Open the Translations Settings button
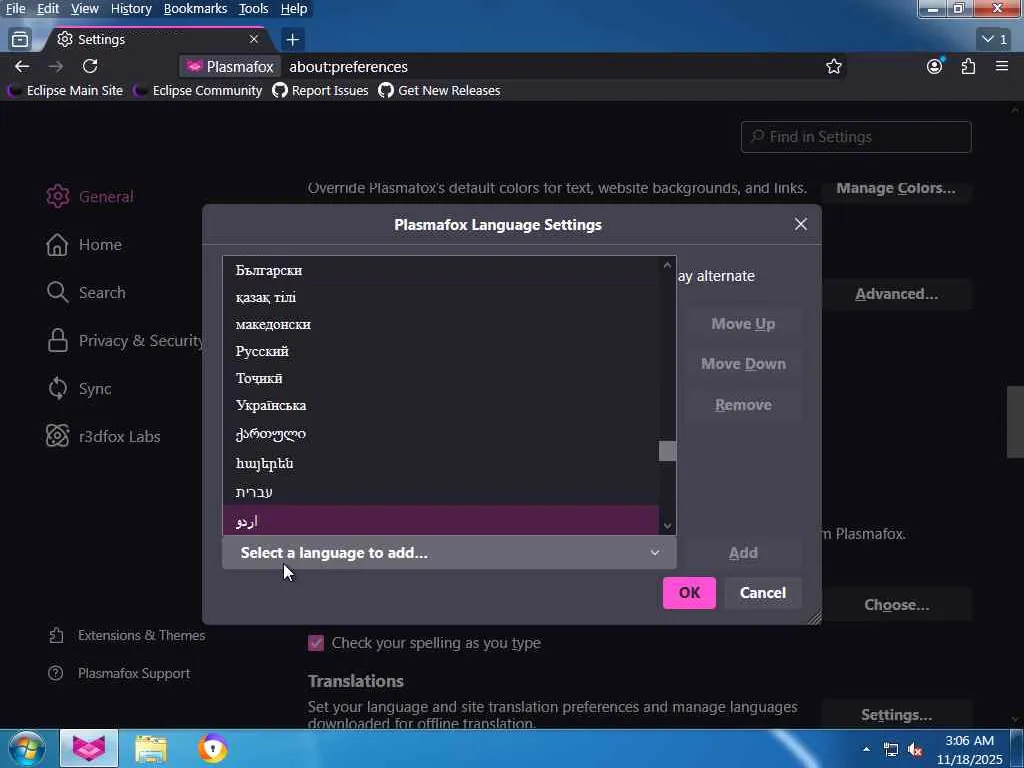Viewport: 1024px width, 768px height. pyautogui.click(x=896, y=715)
